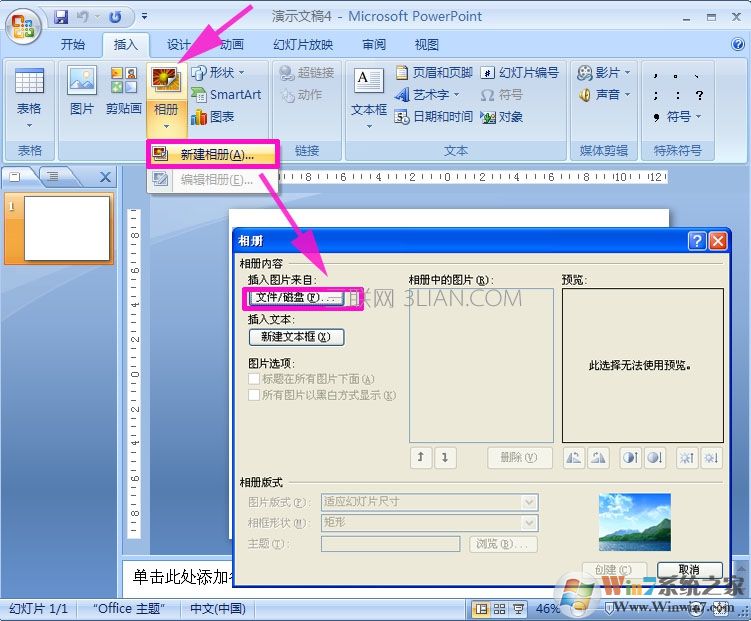Insert a SmartArt graphic

pyautogui.click(x=226, y=94)
